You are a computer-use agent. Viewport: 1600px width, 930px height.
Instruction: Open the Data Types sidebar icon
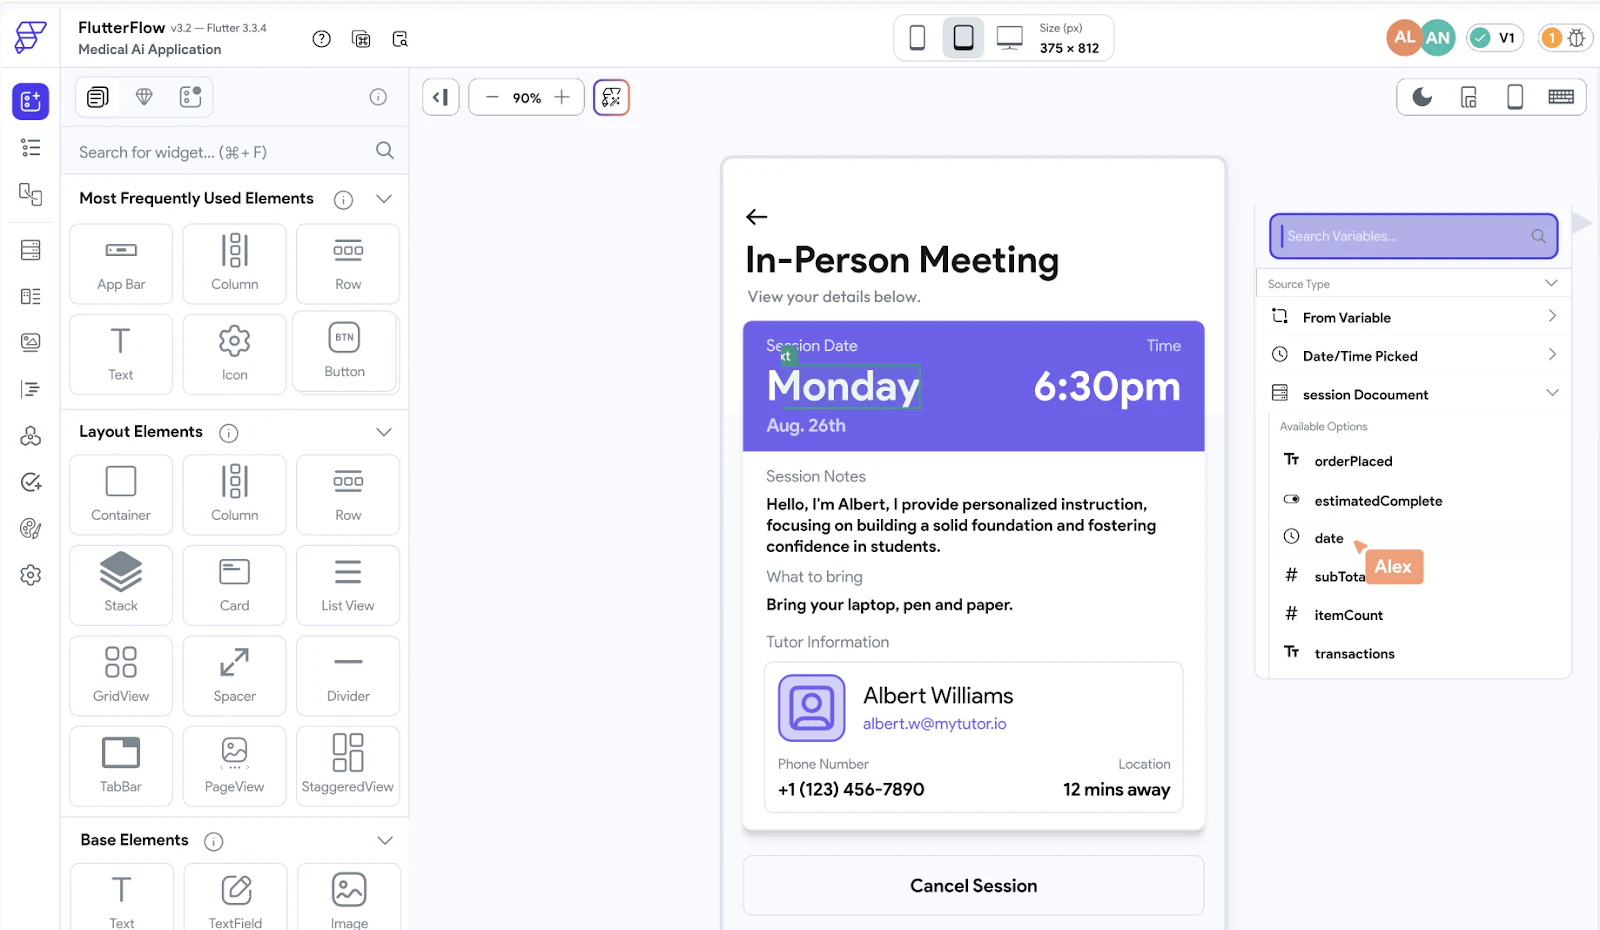(31, 296)
